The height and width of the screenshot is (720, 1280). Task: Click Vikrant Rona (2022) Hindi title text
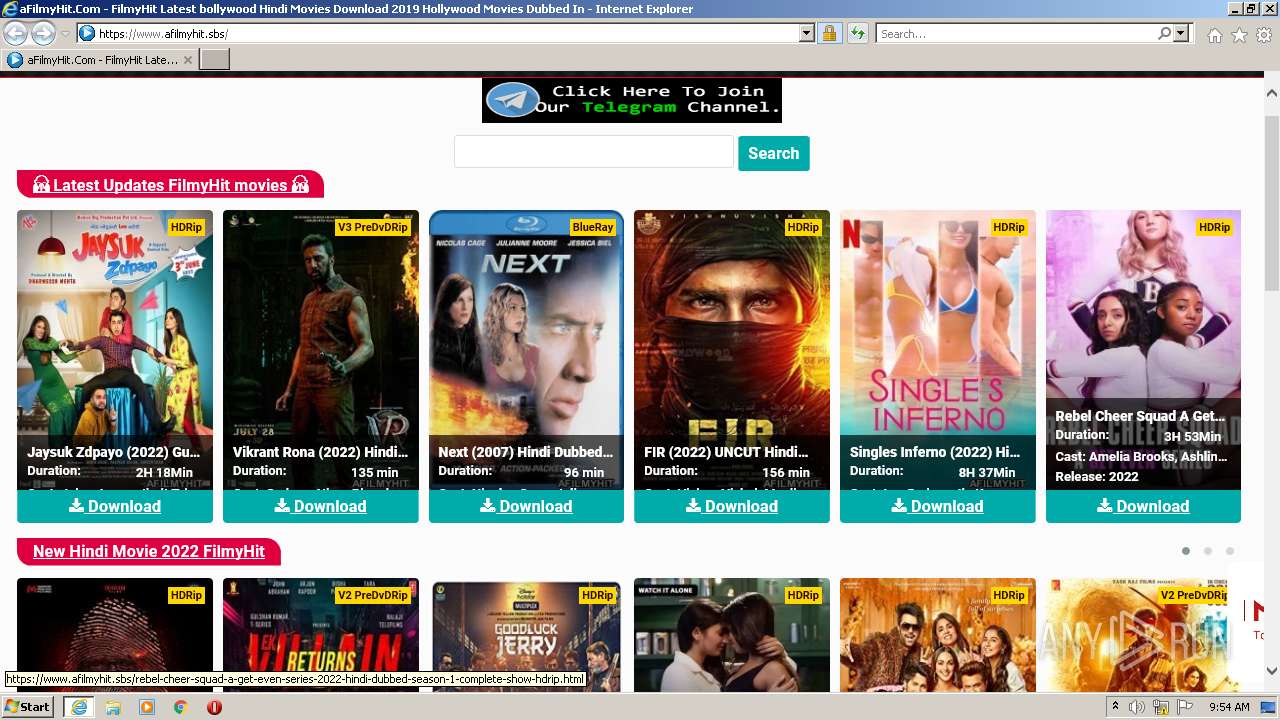click(x=321, y=452)
